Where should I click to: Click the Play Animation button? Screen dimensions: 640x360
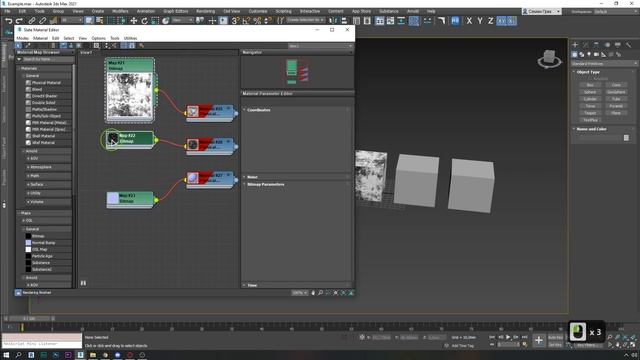point(508,337)
